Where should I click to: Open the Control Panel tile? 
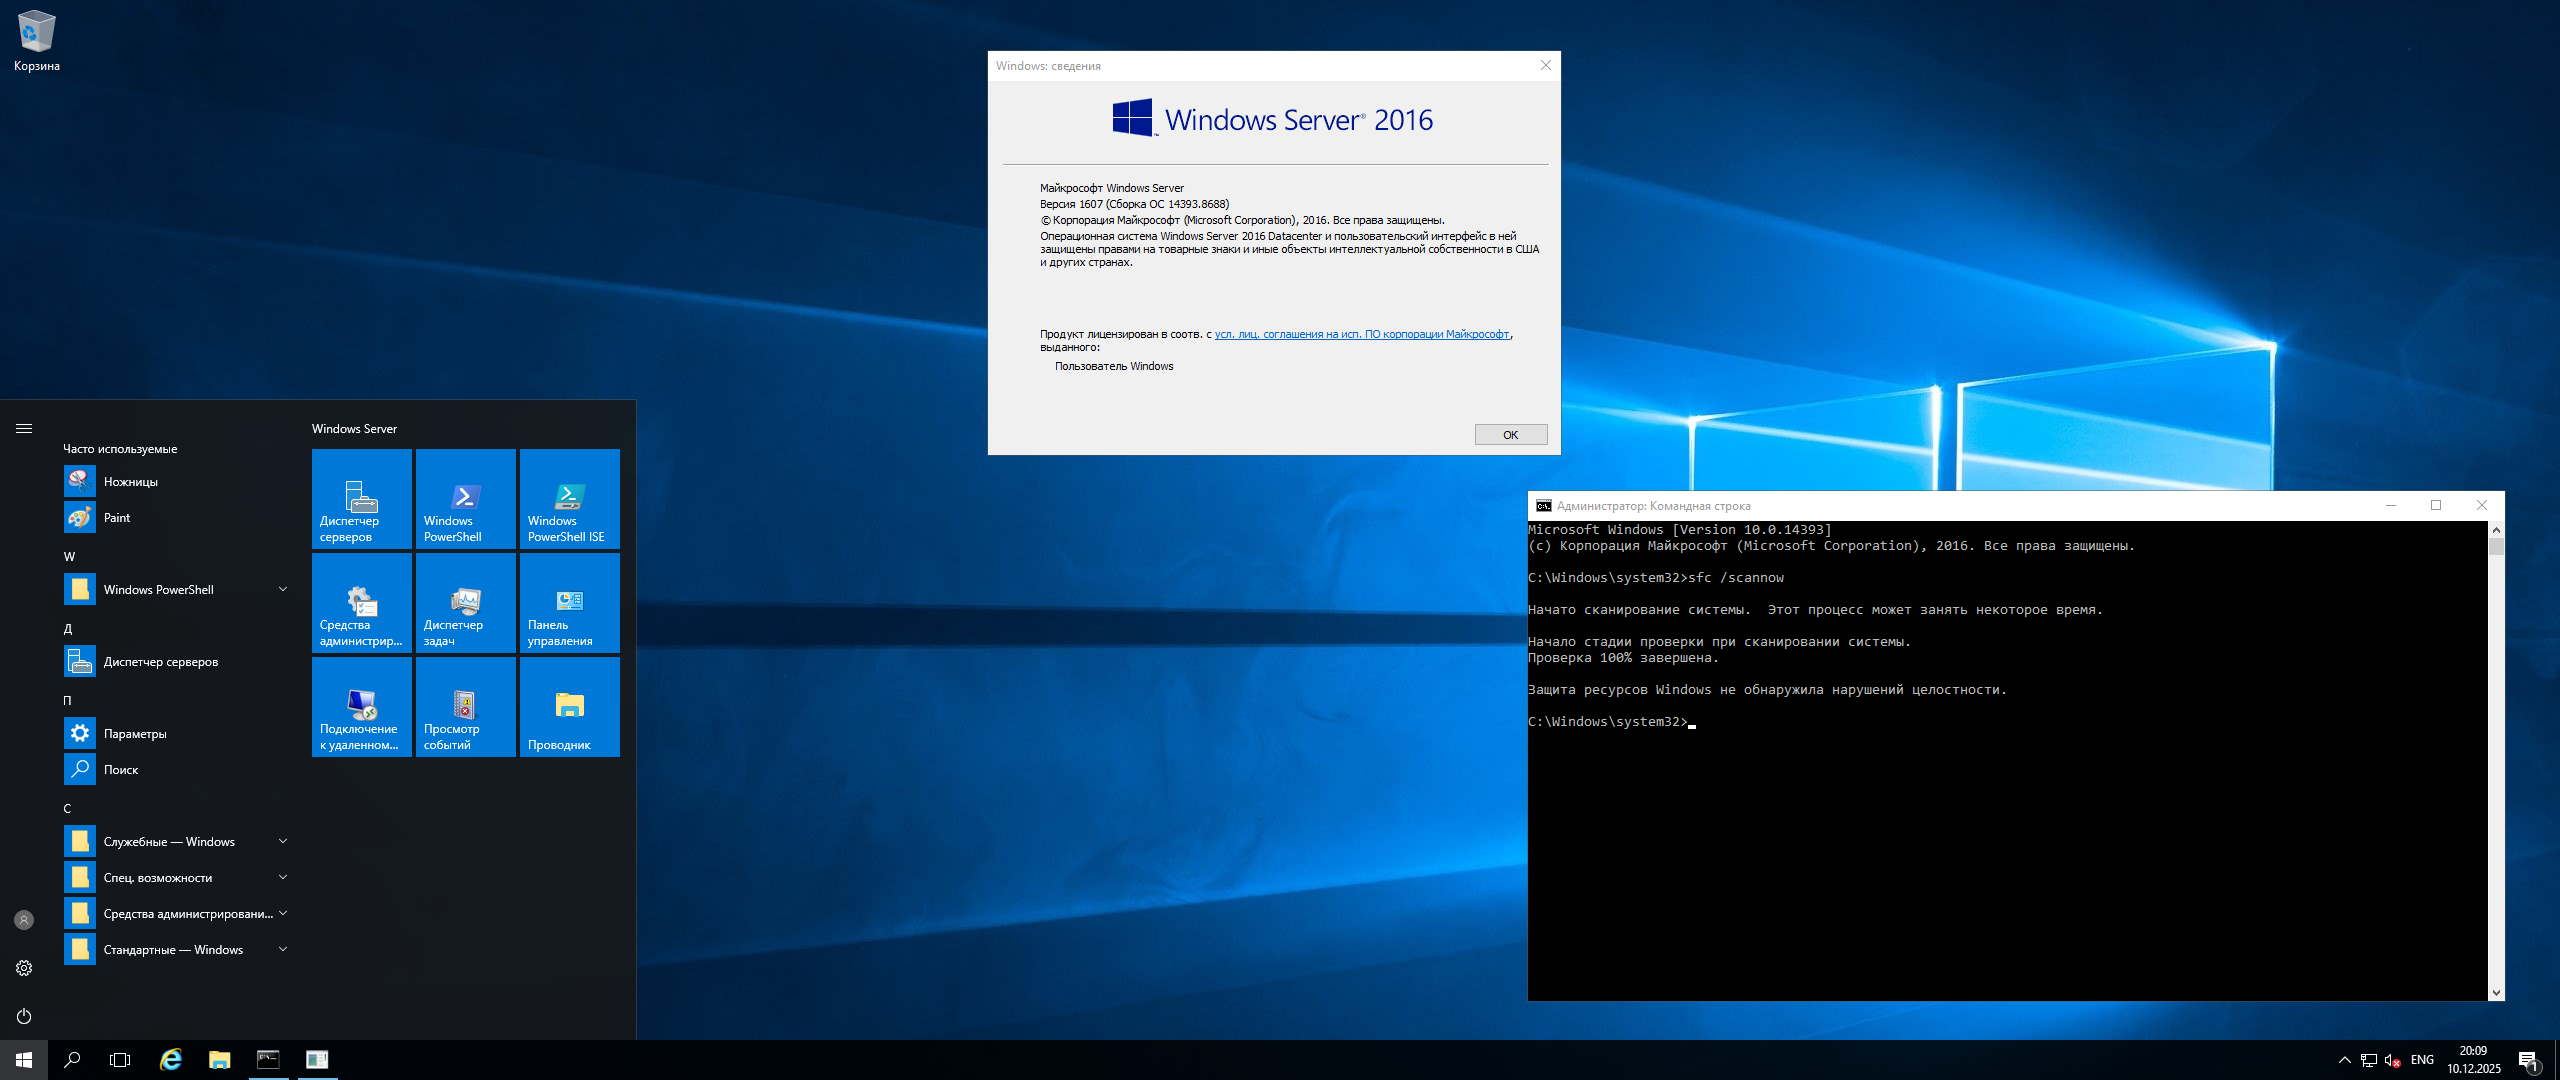pos(569,603)
